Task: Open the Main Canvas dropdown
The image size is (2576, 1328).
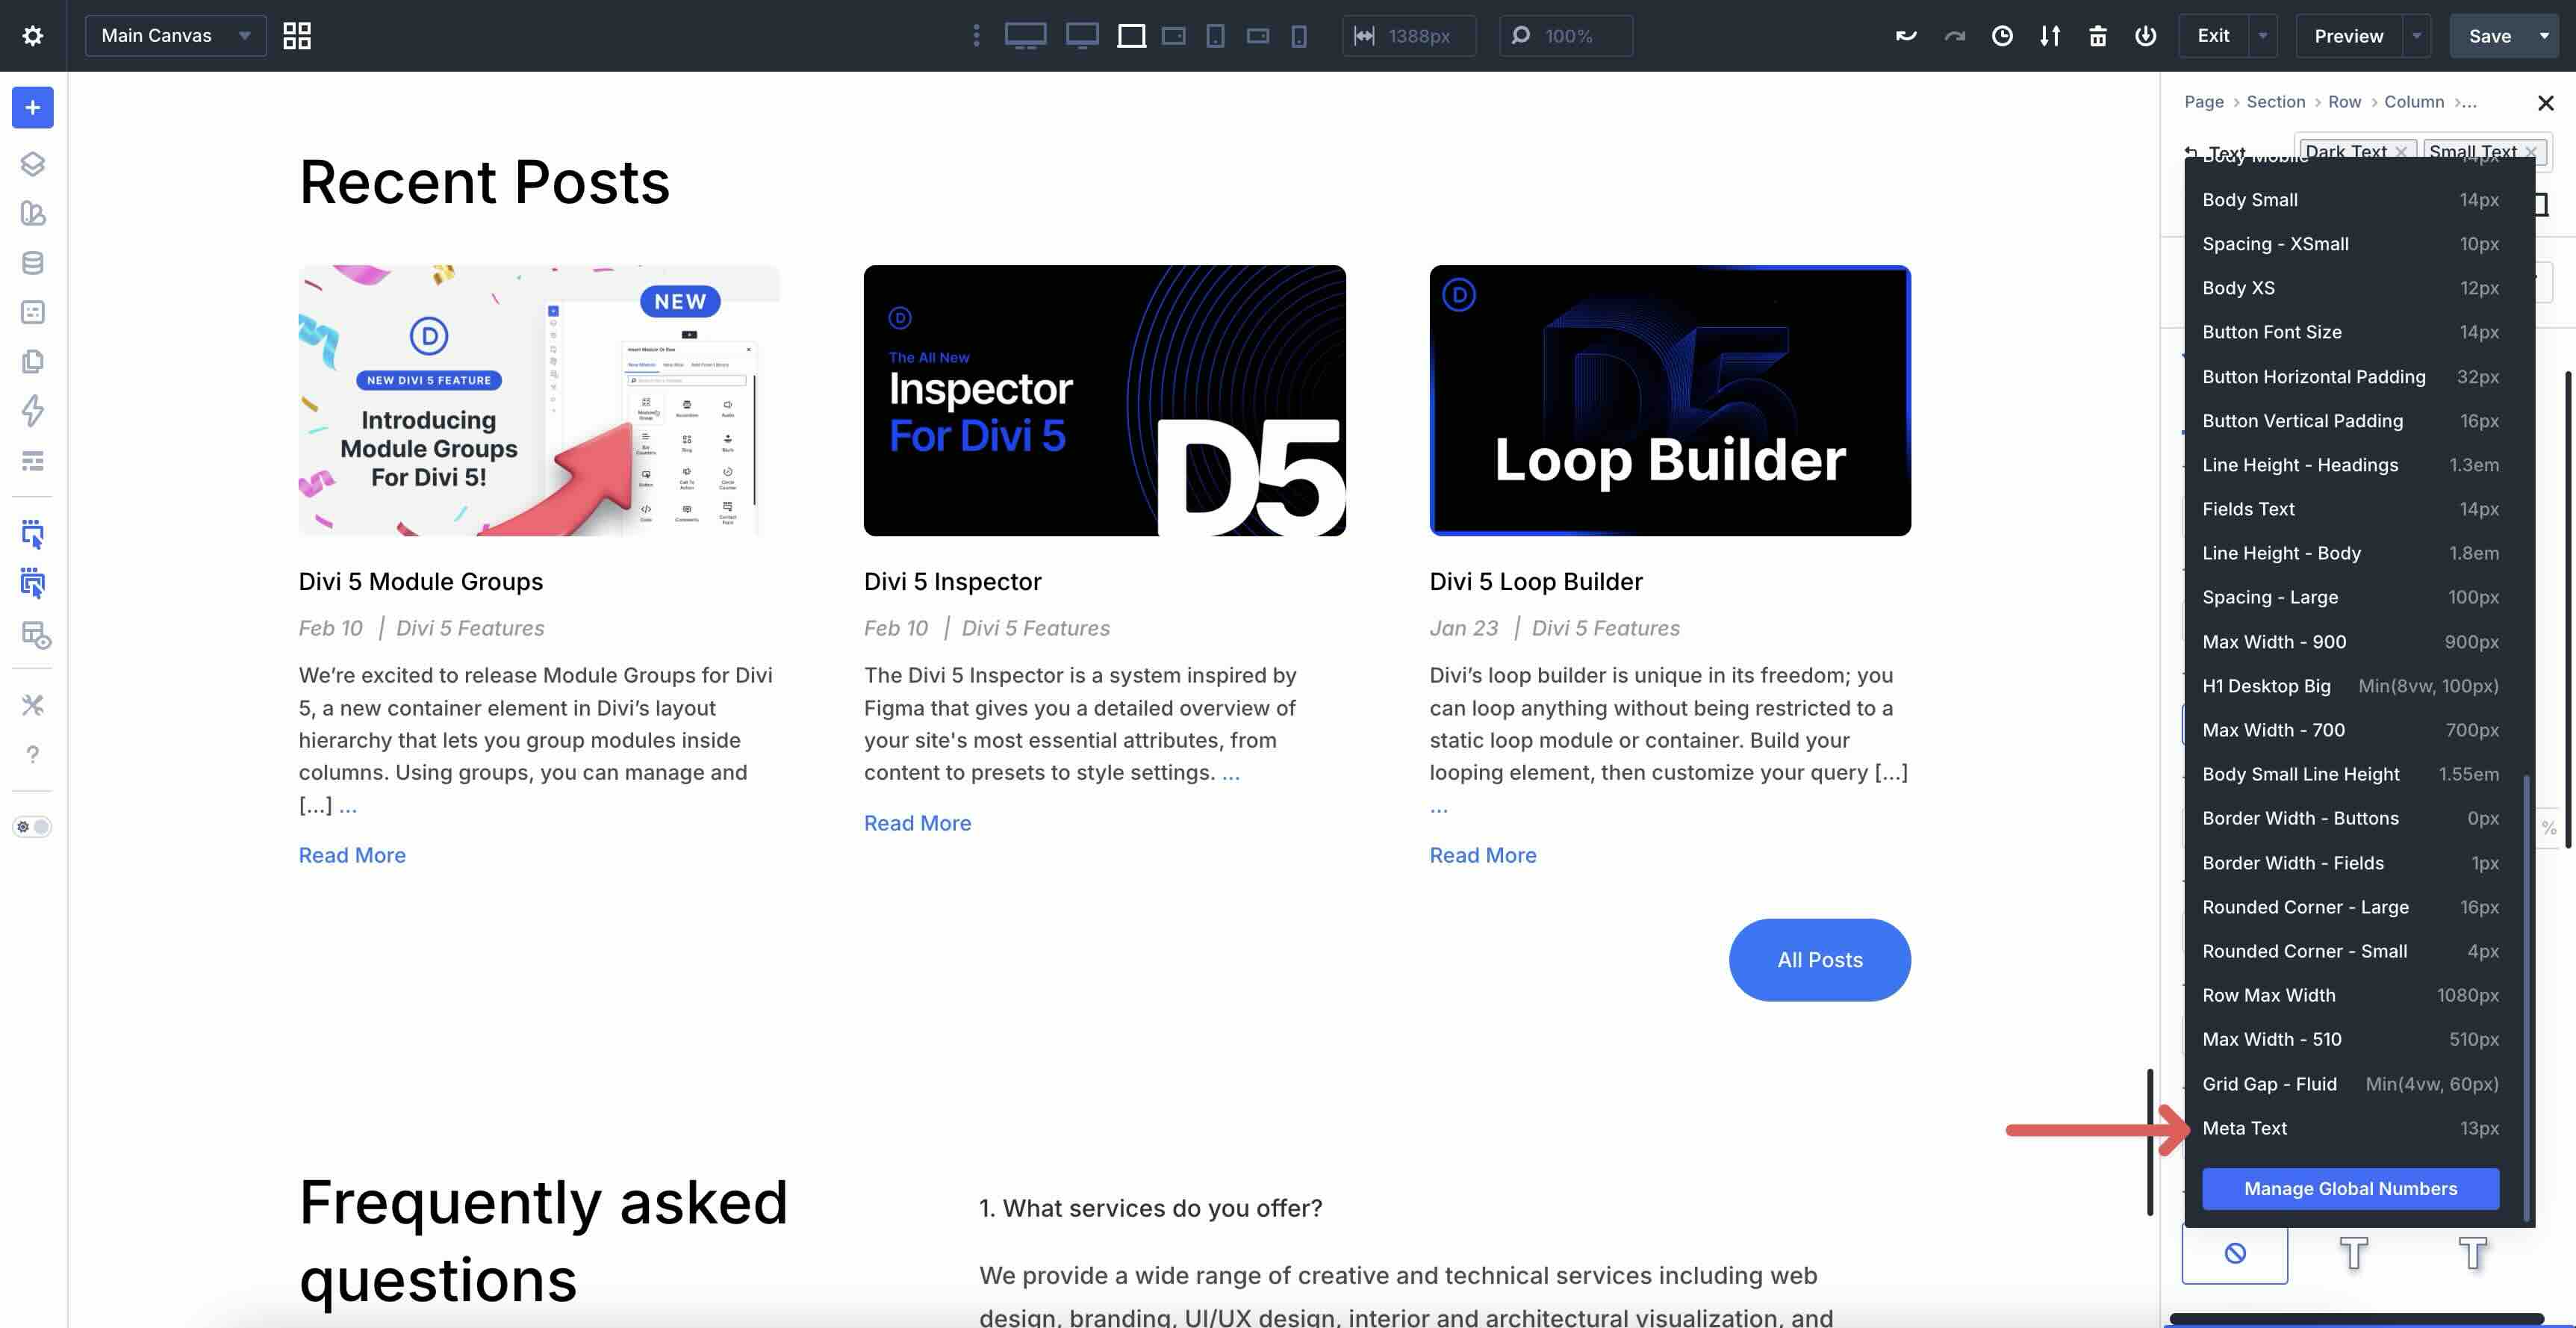Action: (175, 36)
